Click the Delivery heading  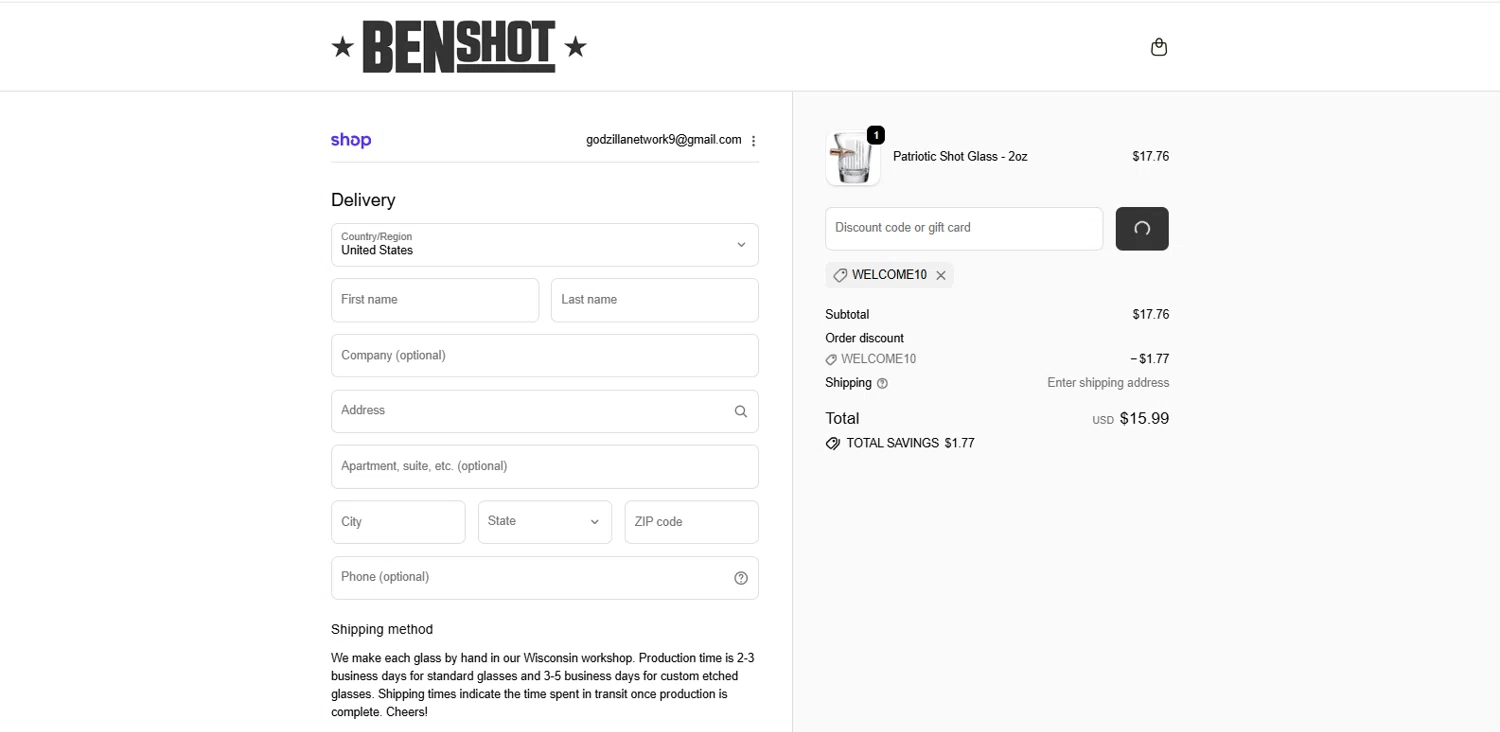[x=363, y=200]
